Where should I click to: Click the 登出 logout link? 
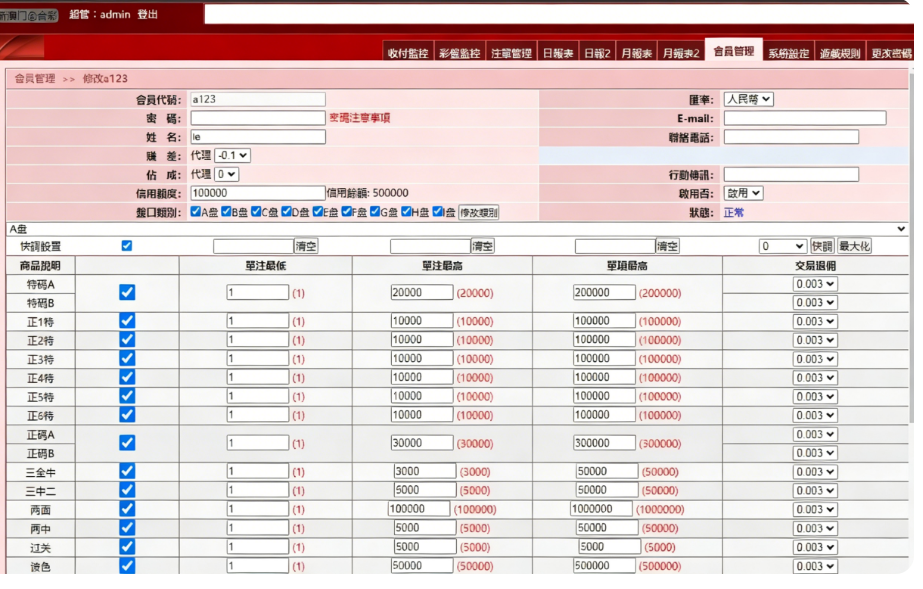(148, 14)
